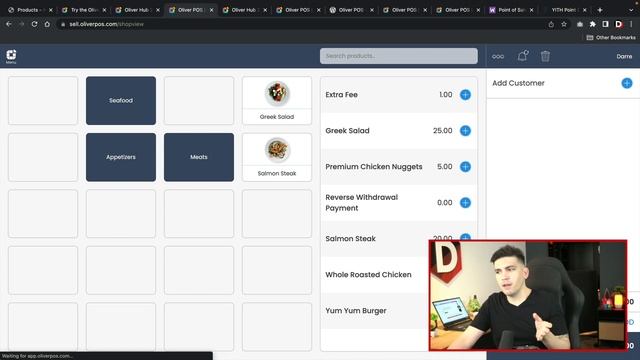Click the share icon in address bar
Image resolution: width=640 pixels, height=360 pixels.
551,24
